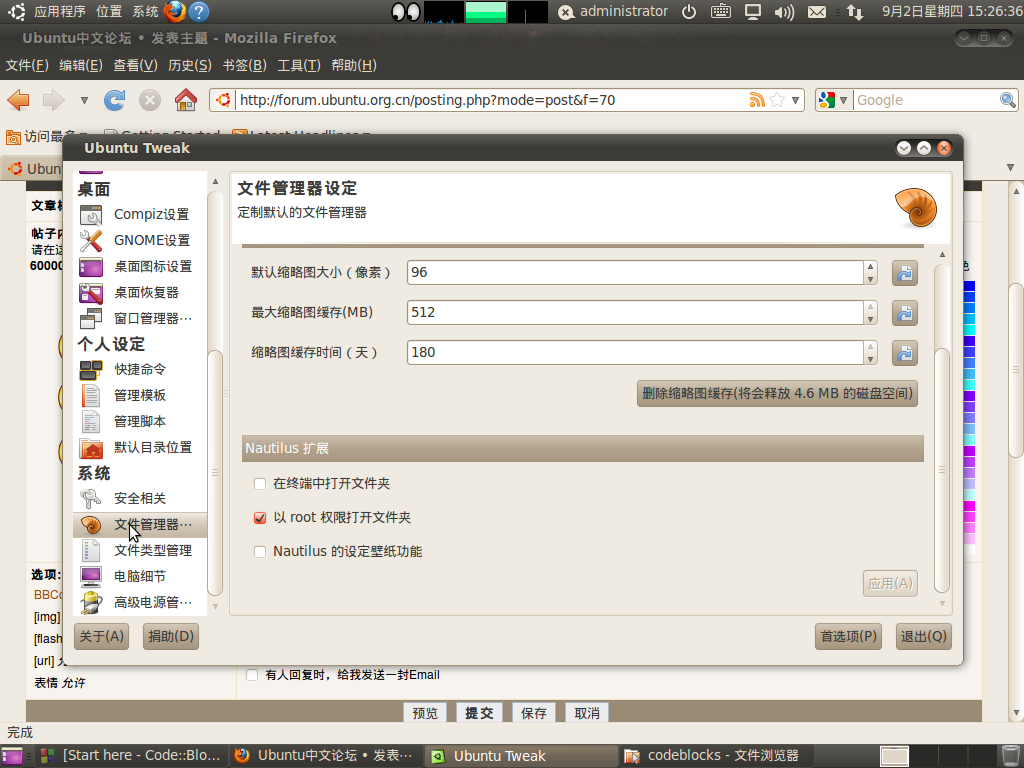Screen dimensions: 1024x768
Task: Click Quit (退出) button in Ubuntu Tweak
Action: click(923, 637)
